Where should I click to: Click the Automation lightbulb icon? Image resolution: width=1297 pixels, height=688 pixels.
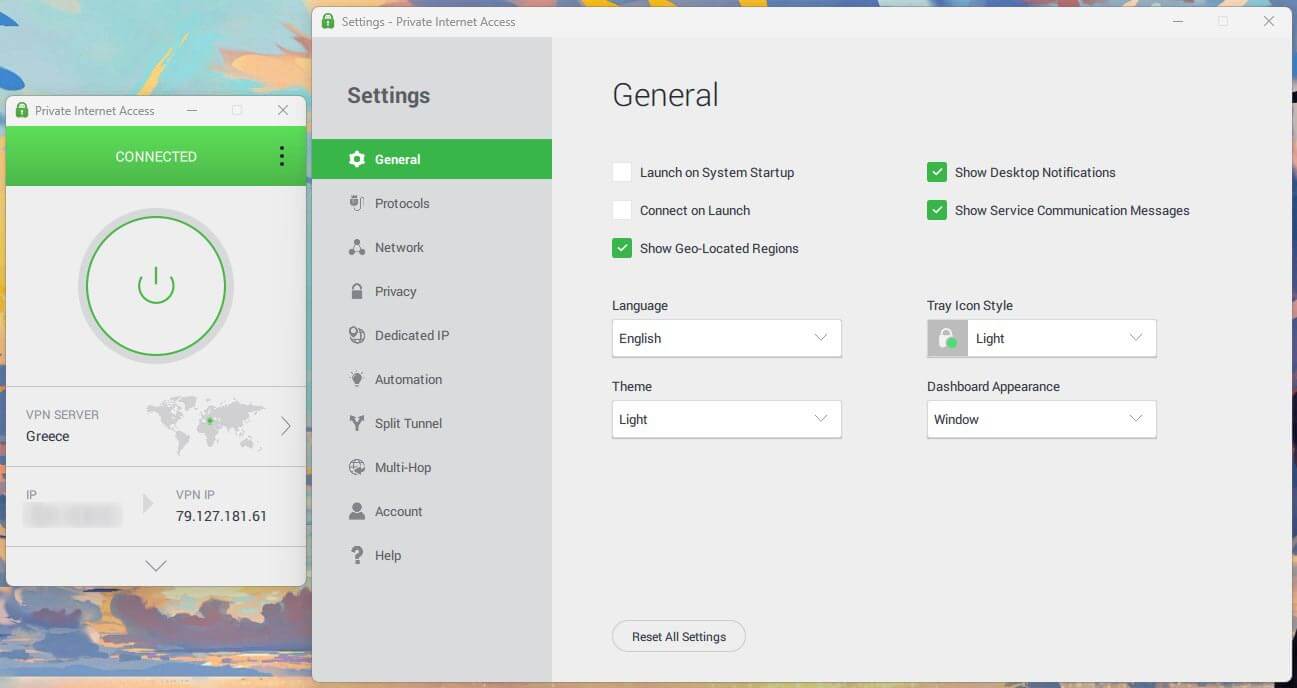357,379
